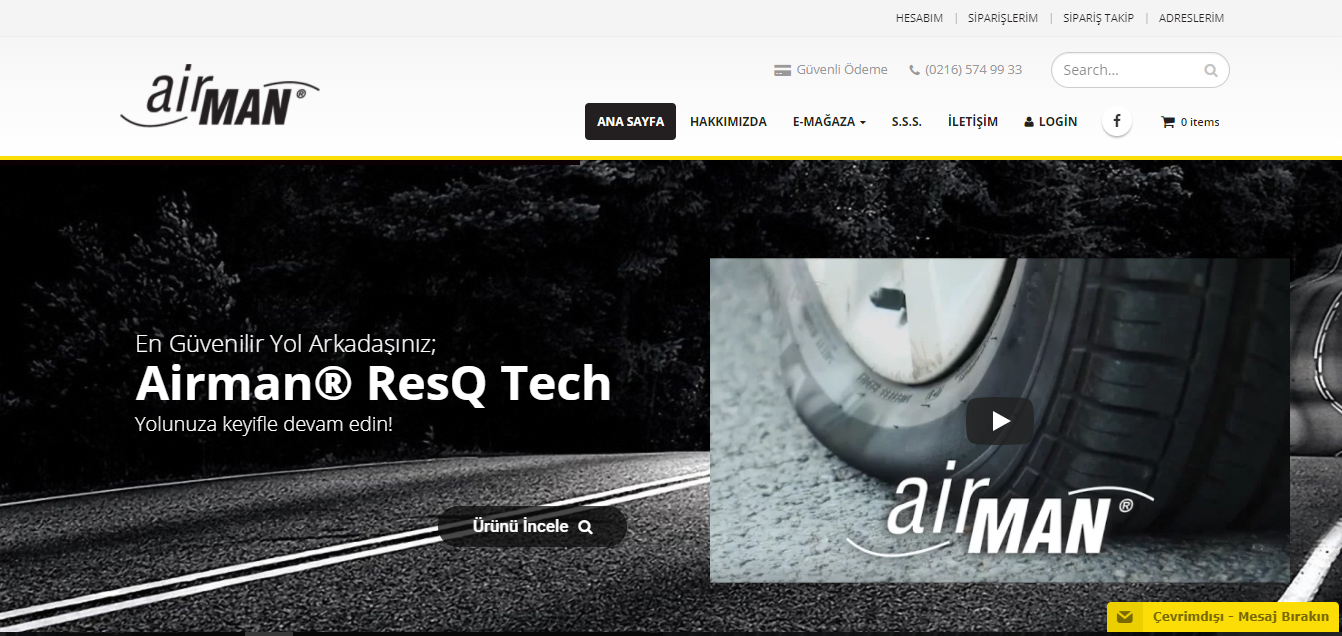Click the yellow envelope chat icon

coord(1125,617)
